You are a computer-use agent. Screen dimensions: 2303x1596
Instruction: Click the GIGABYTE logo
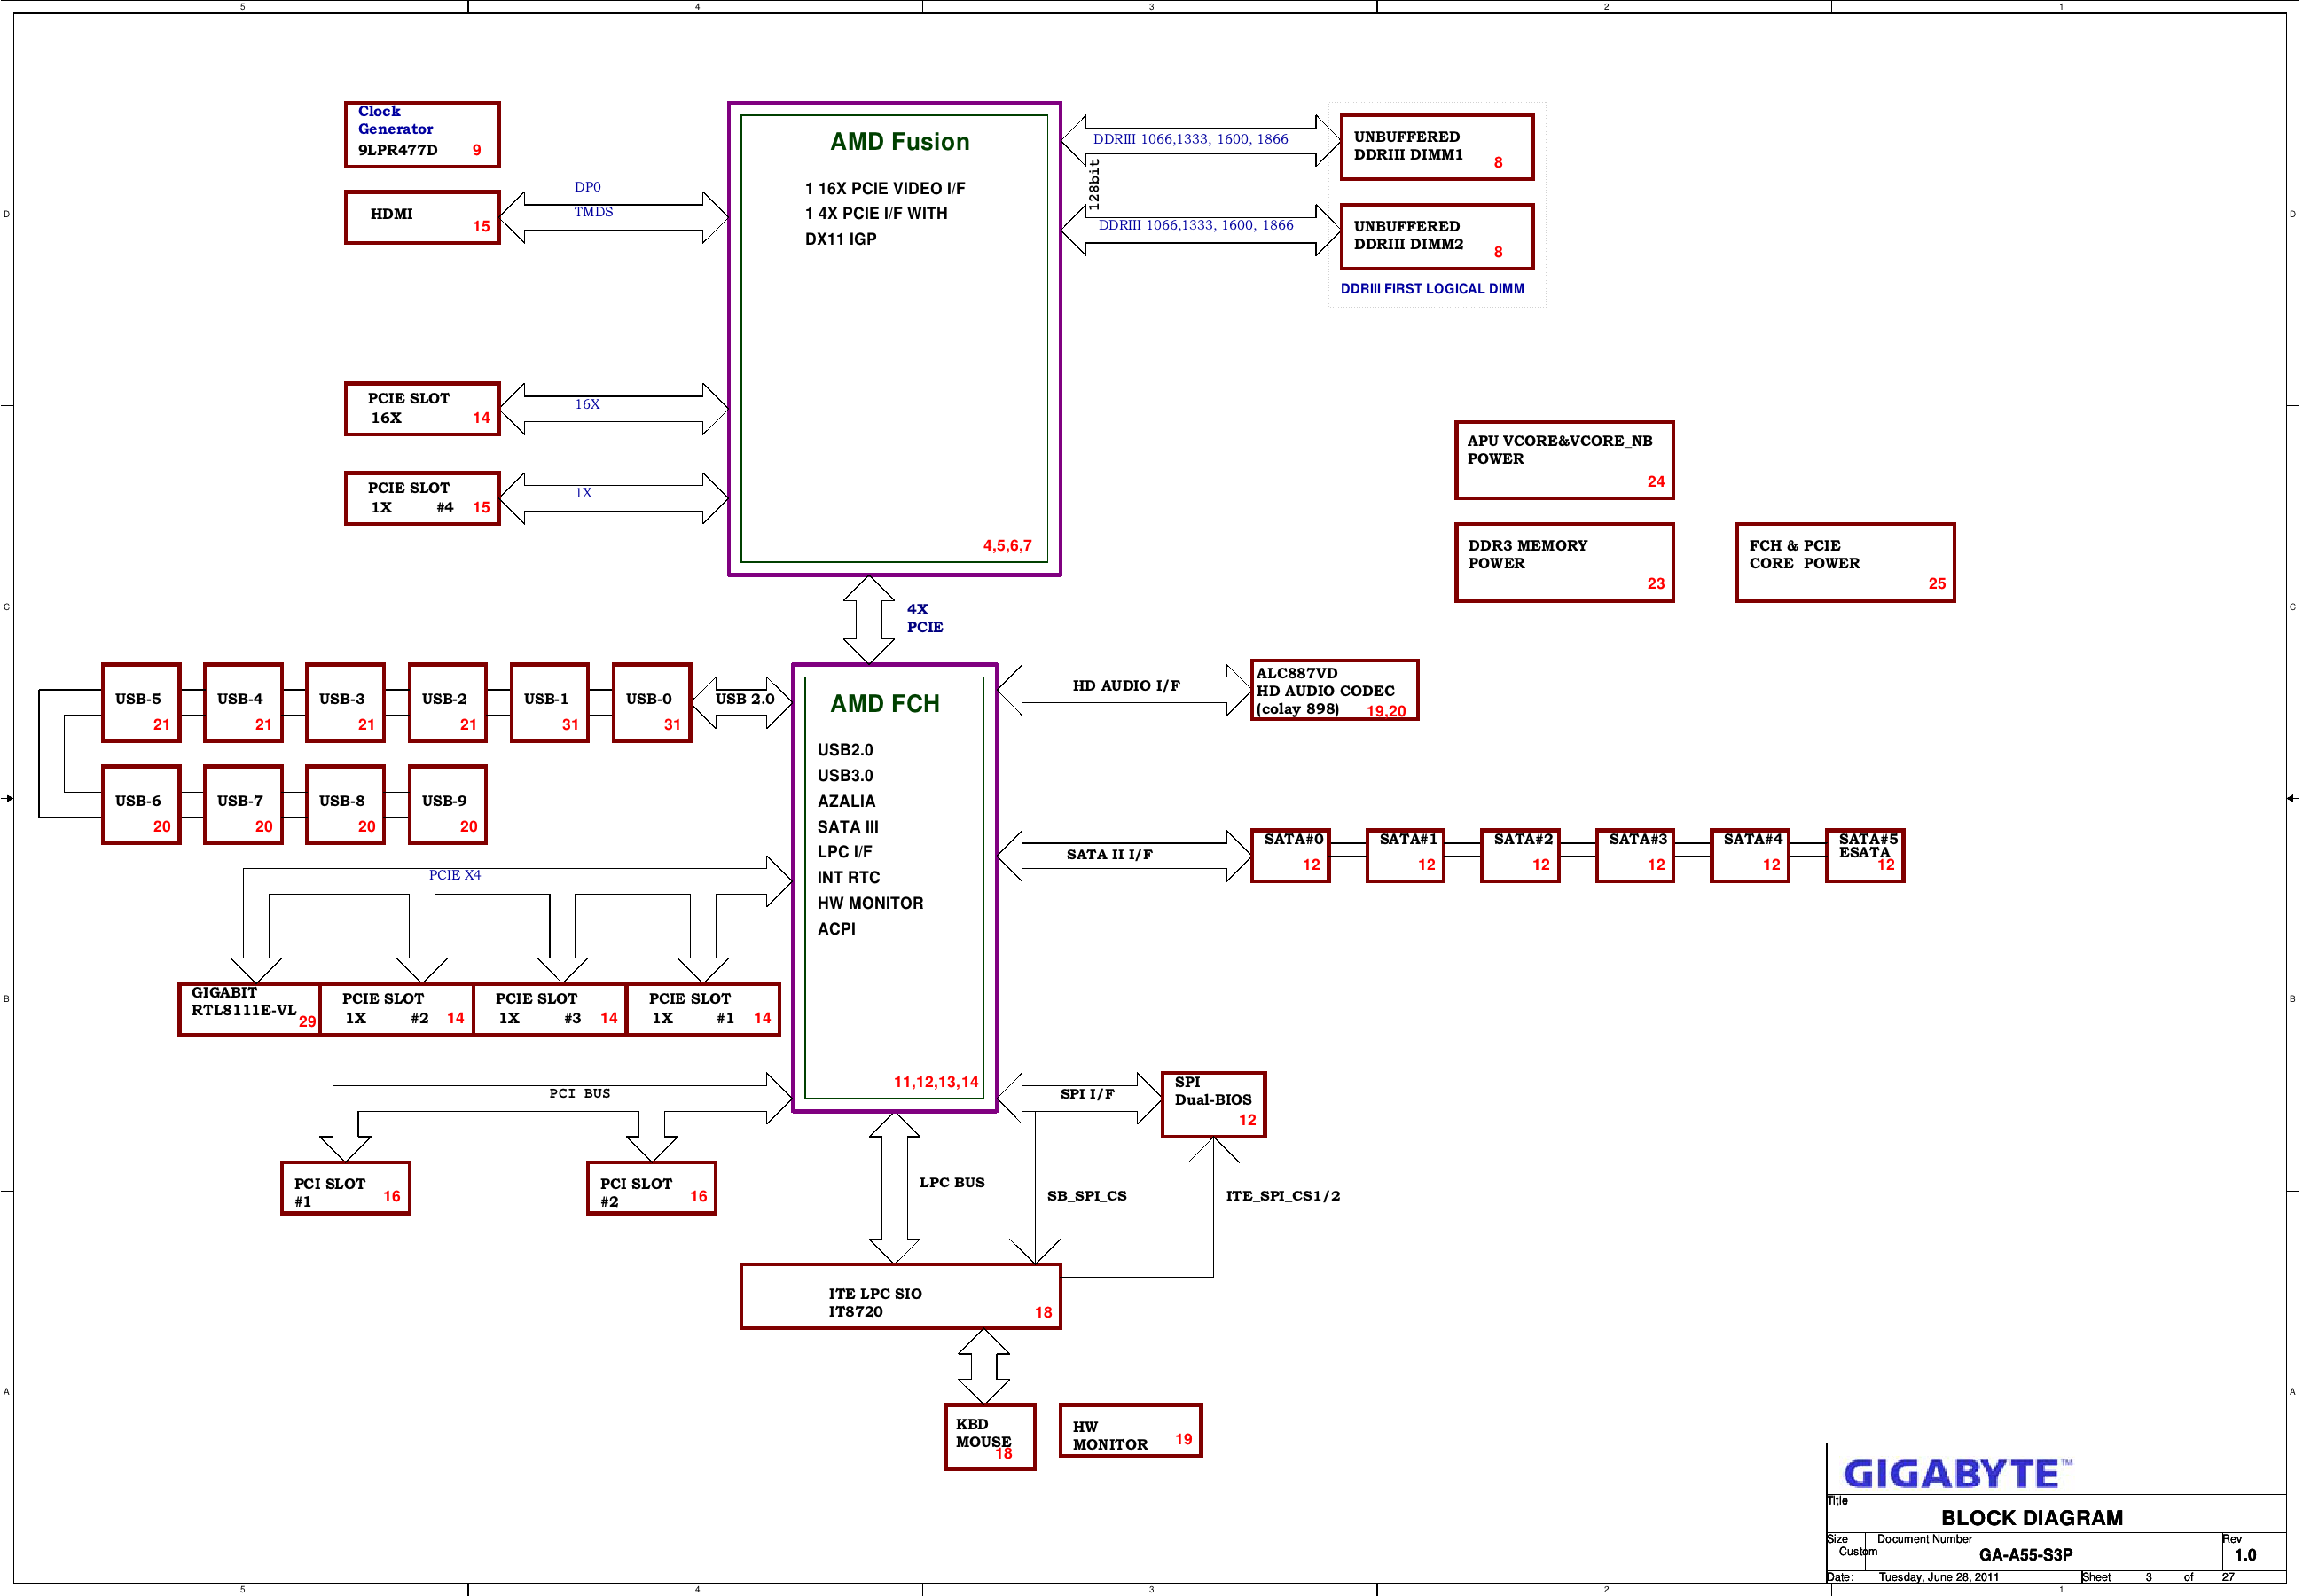click(x=1958, y=1474)
